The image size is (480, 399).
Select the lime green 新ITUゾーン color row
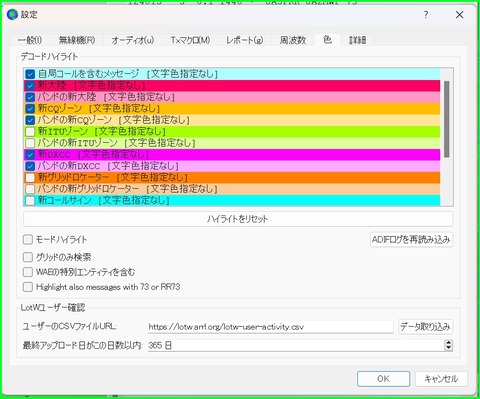point(232,132)
